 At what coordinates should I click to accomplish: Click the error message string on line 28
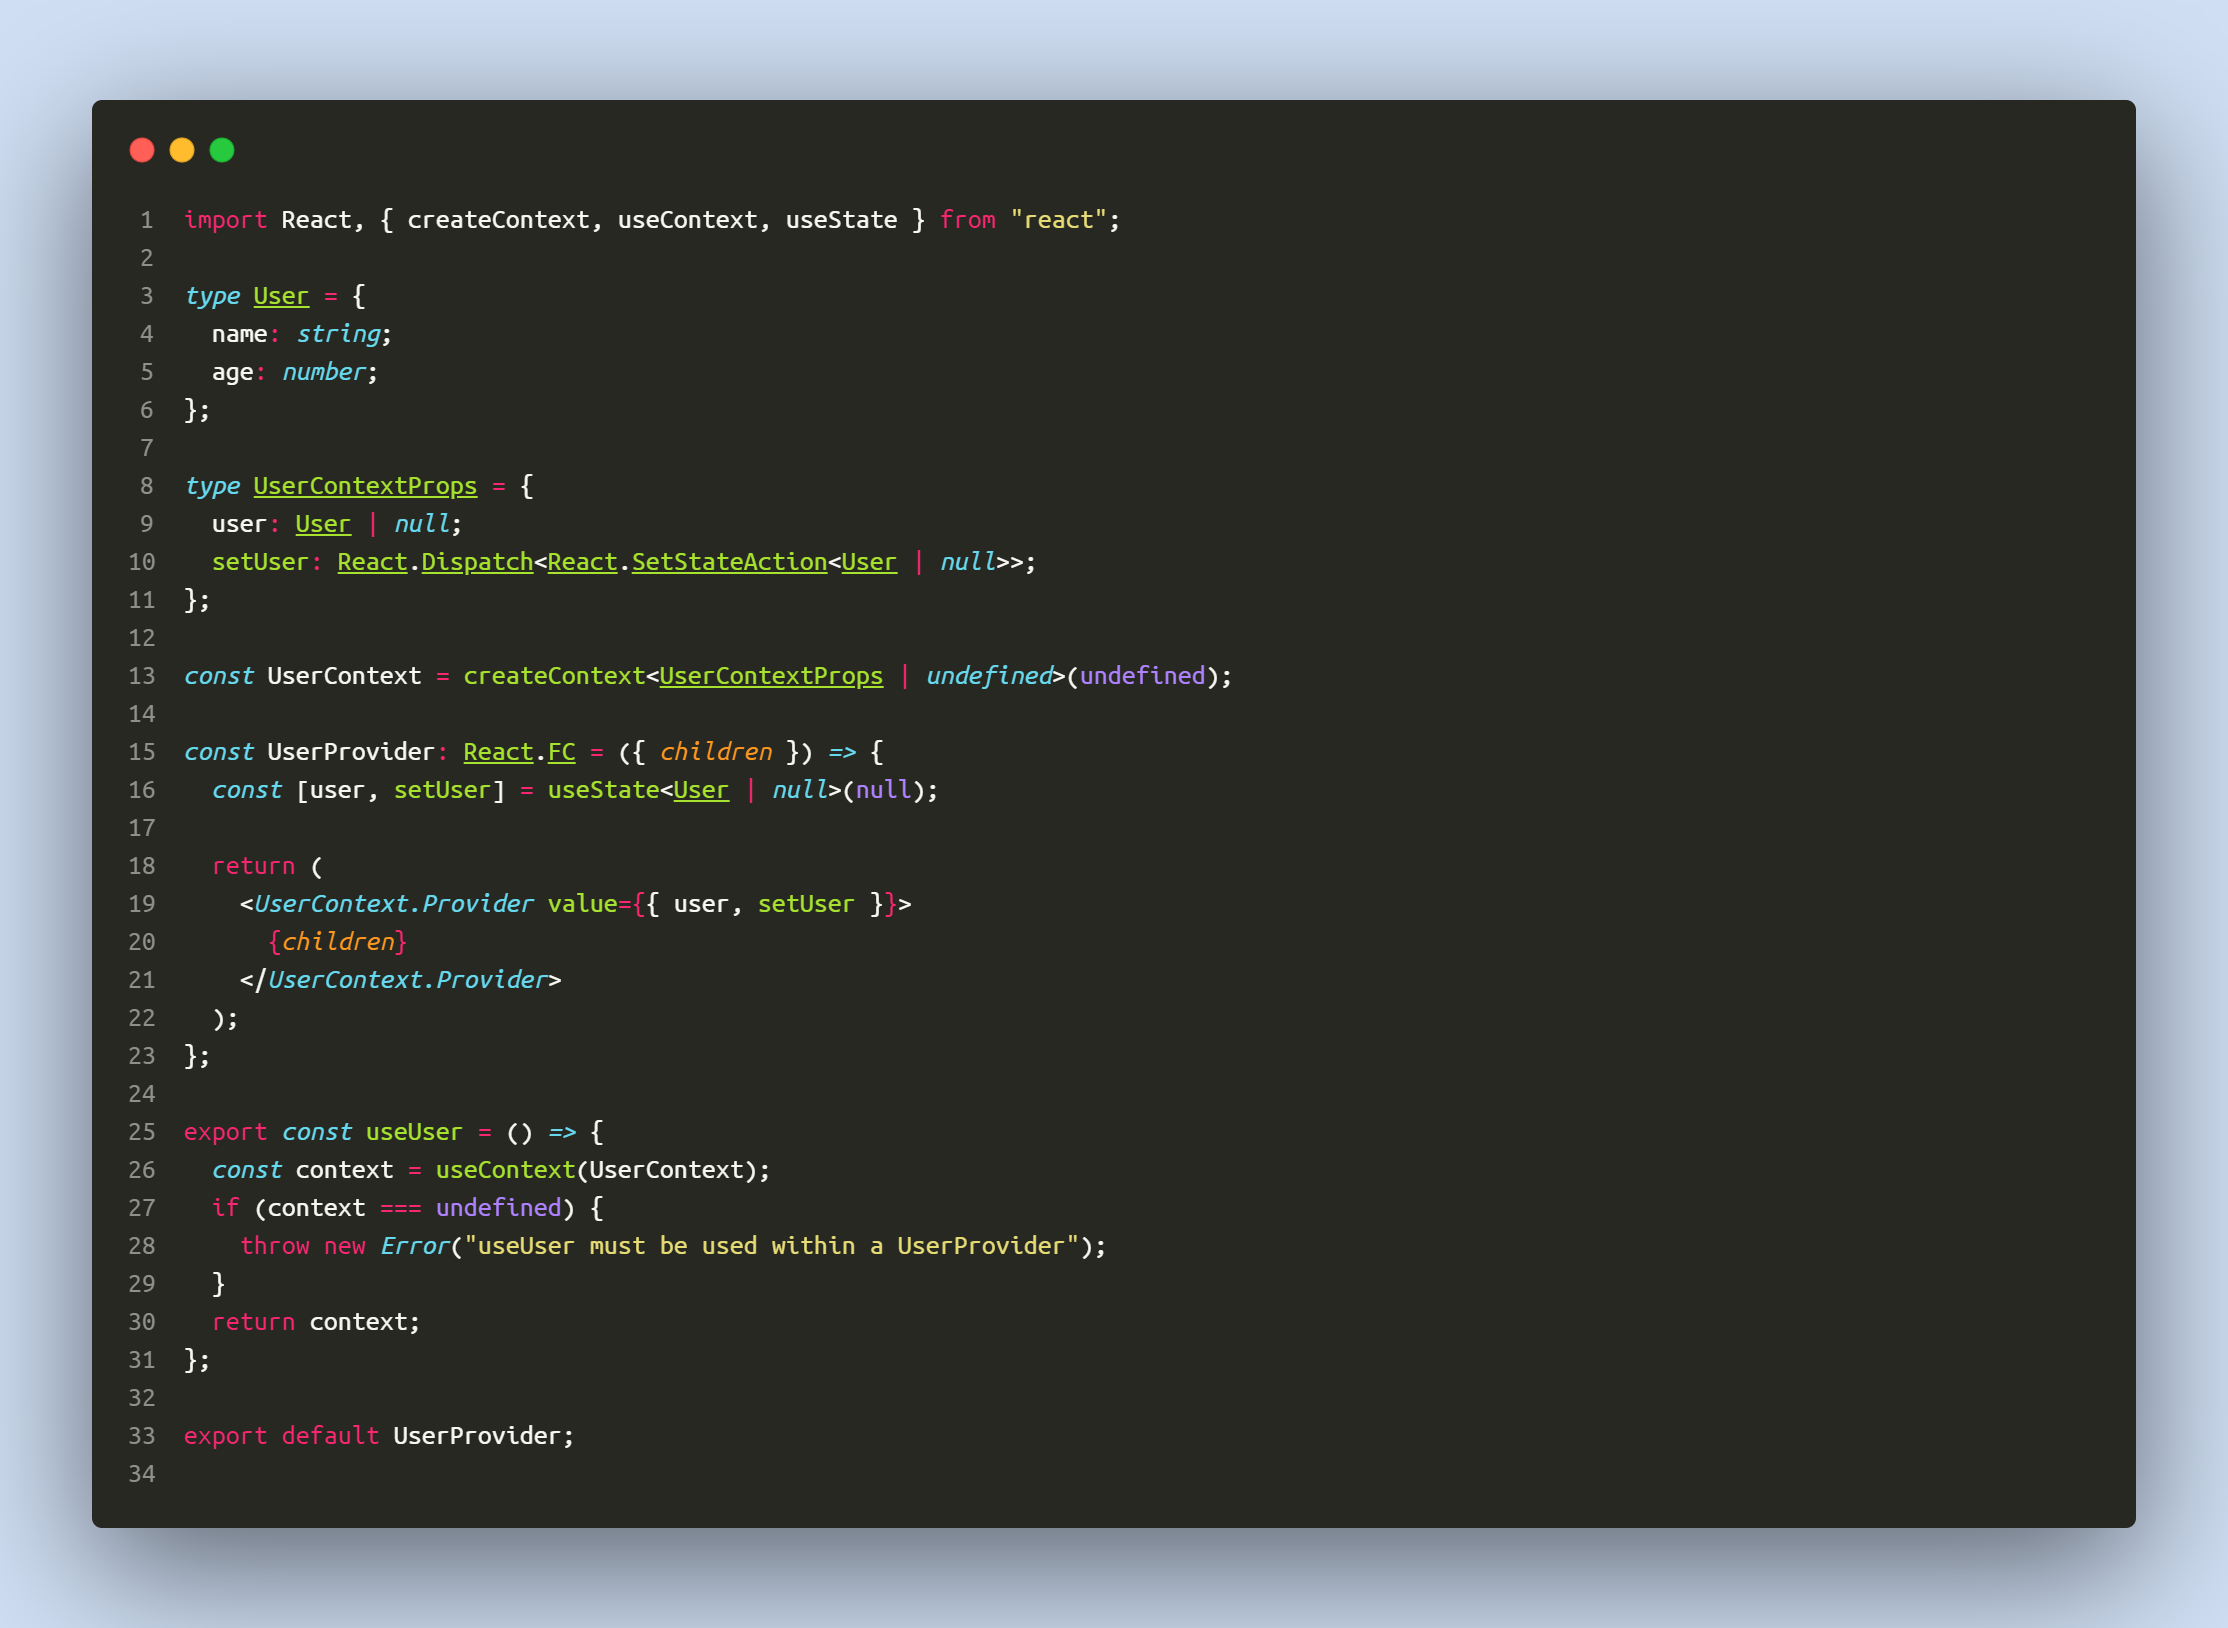[x=771, y=1246]
